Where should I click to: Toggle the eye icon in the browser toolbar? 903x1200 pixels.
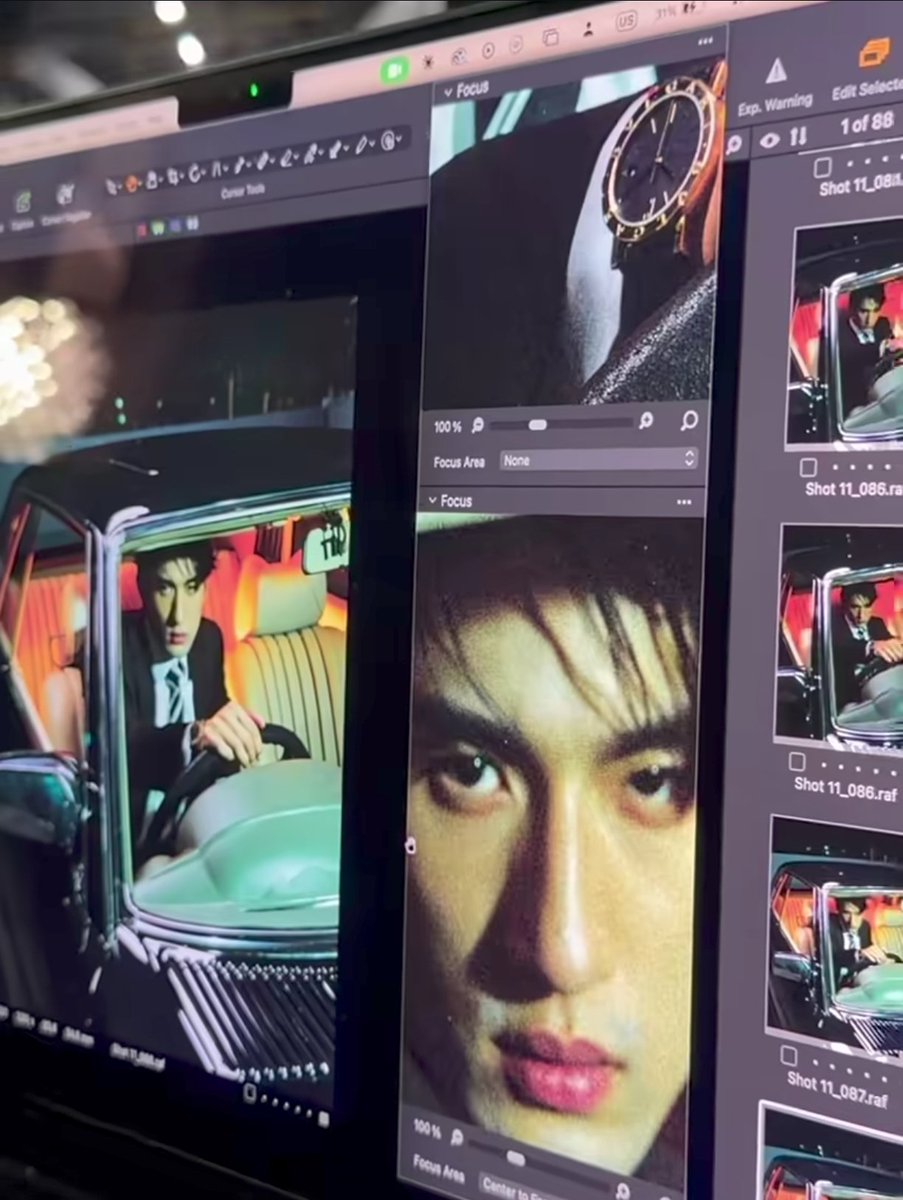click(769, 140)
